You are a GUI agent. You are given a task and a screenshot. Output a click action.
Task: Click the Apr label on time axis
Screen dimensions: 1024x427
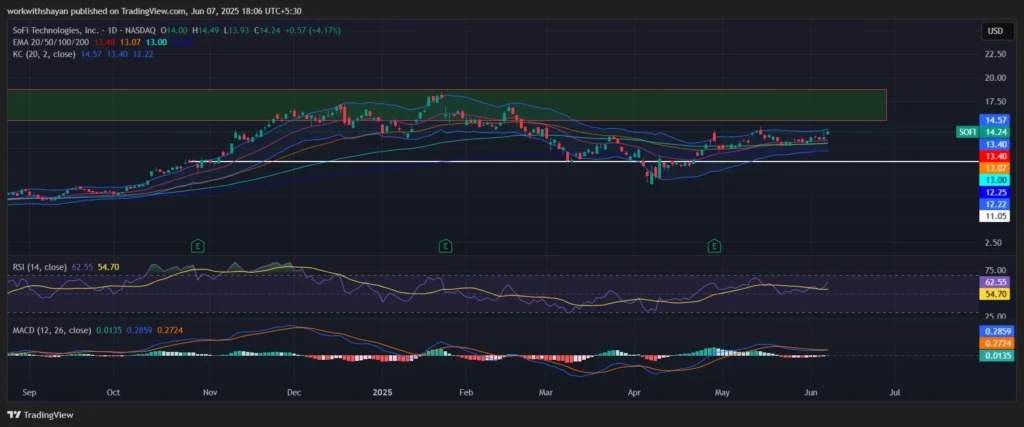tap(633, 393)
